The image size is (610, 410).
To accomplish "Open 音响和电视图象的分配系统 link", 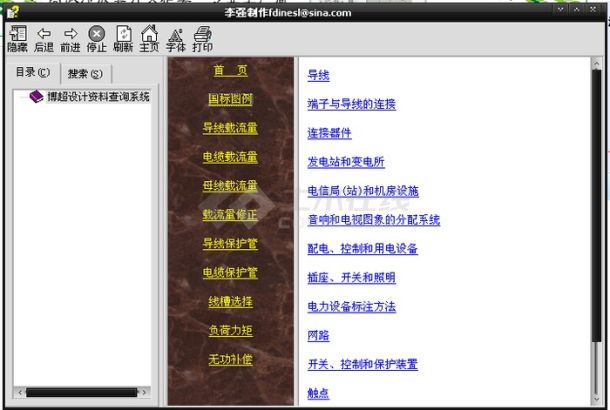I will (373, 220).
